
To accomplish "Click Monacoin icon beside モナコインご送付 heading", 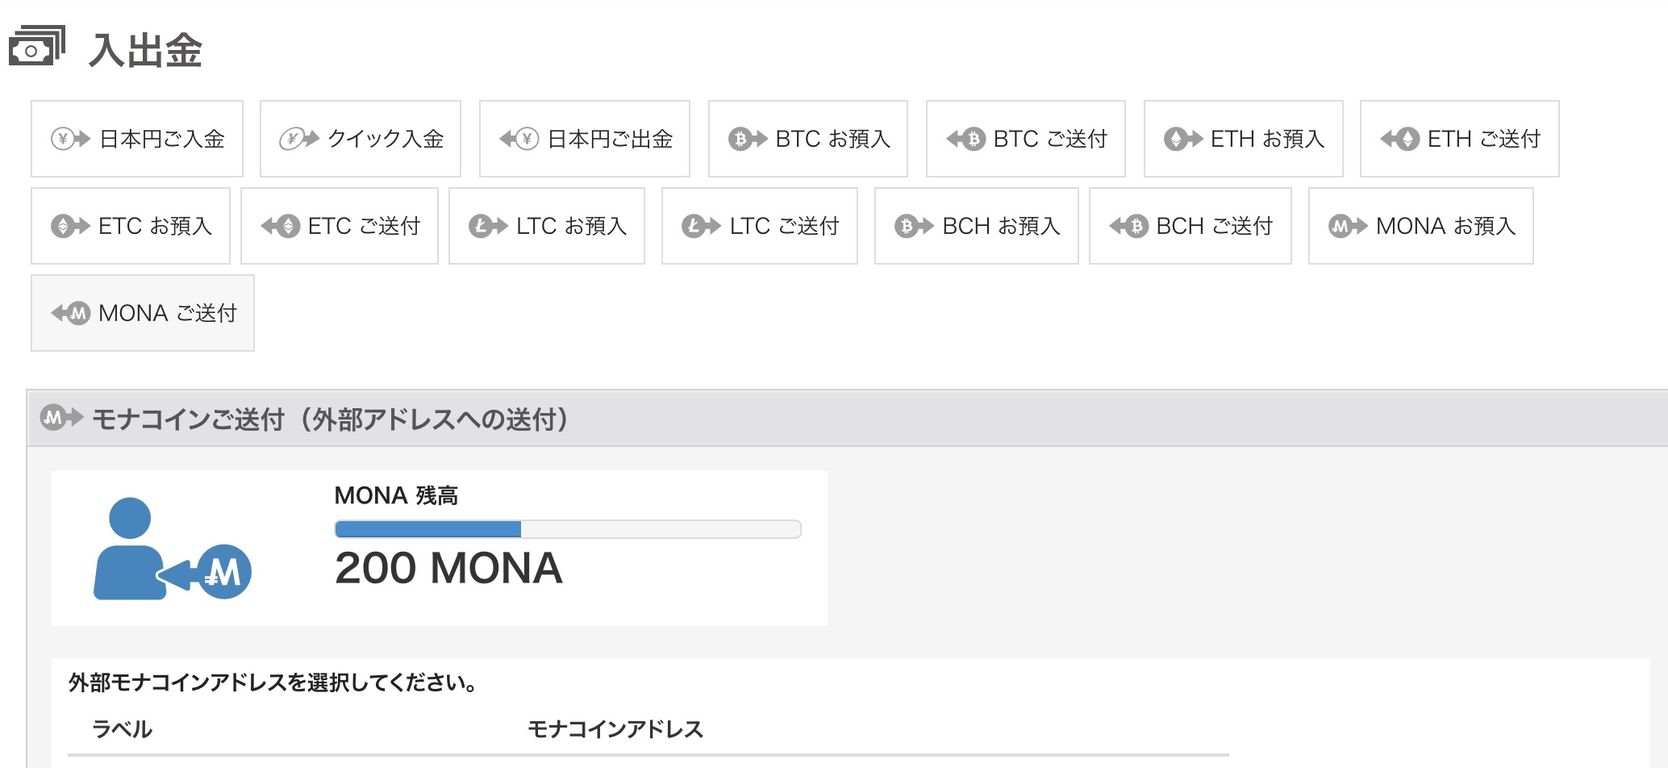I will tap(61, 418).
